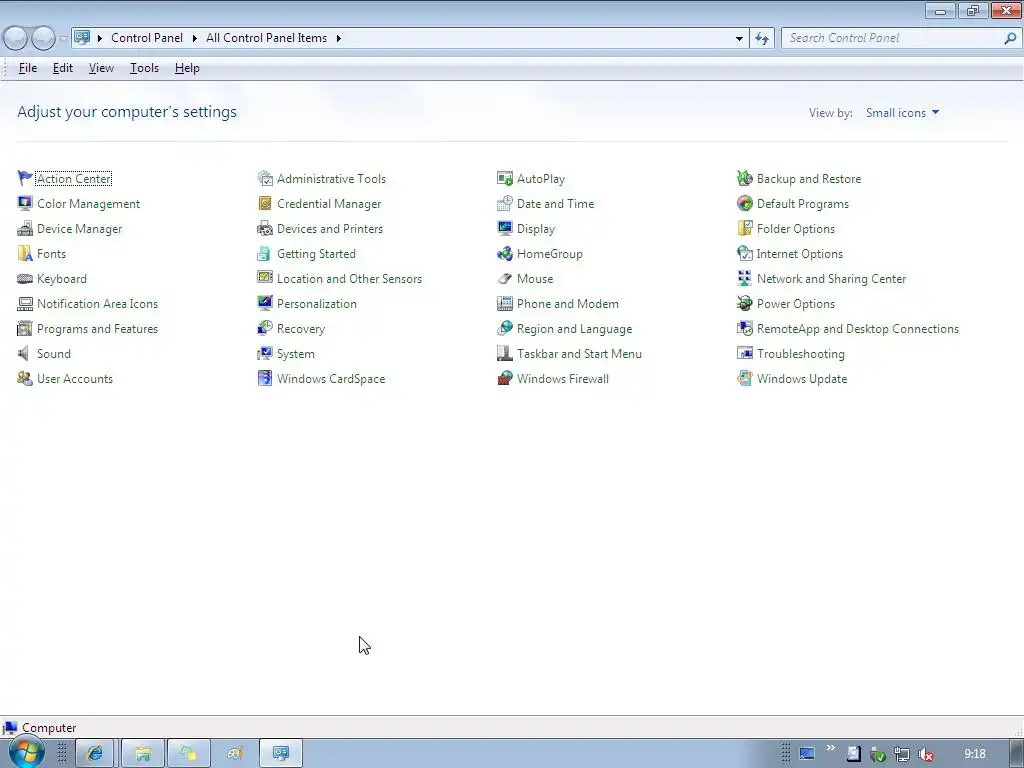
Task: Open the AutoPlay icon
Action: pyautogui.click(x=505, y=178)
